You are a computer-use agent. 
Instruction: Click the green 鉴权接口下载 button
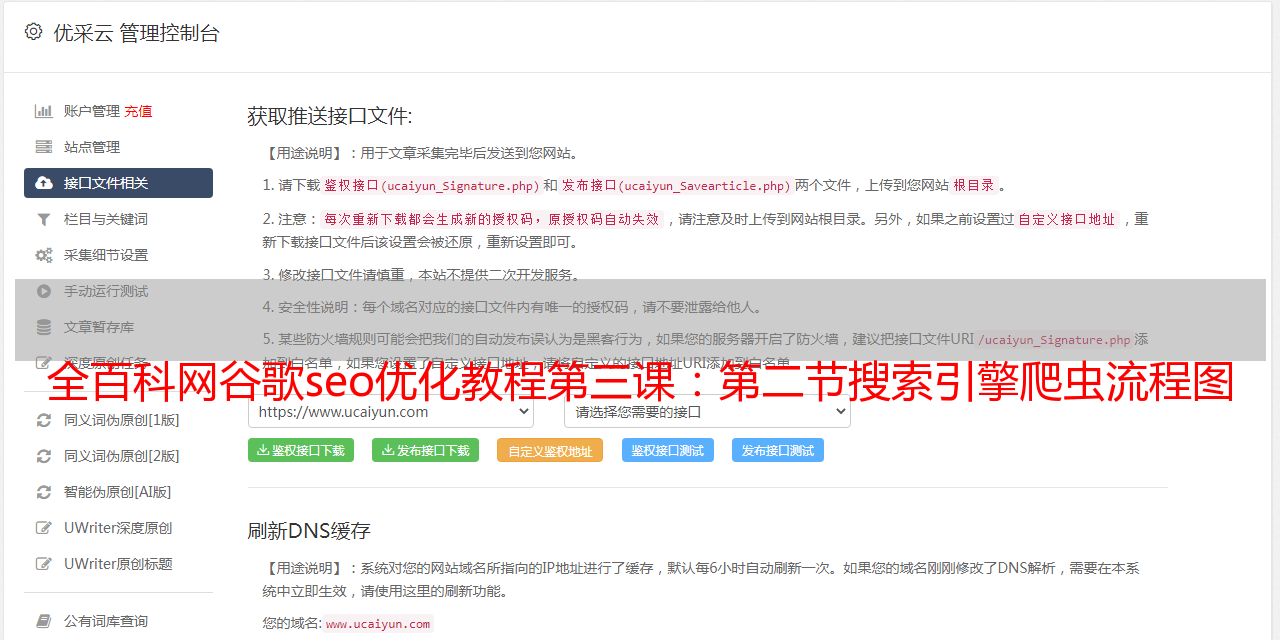[301, 450]
